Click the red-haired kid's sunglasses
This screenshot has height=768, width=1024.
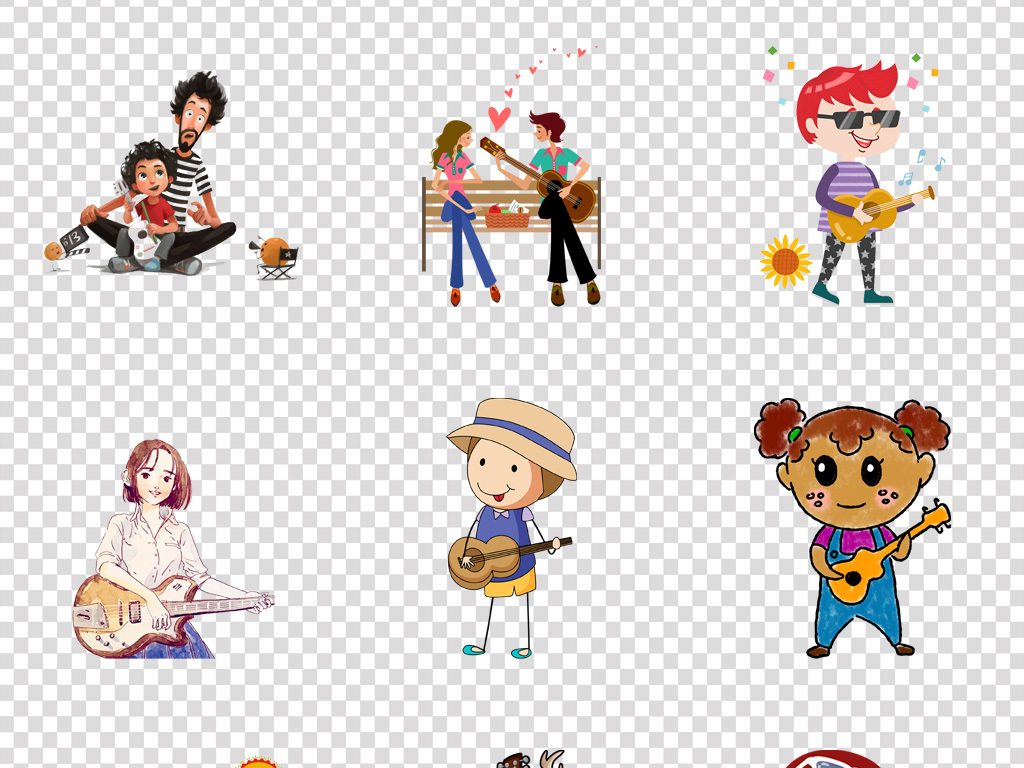858,119
